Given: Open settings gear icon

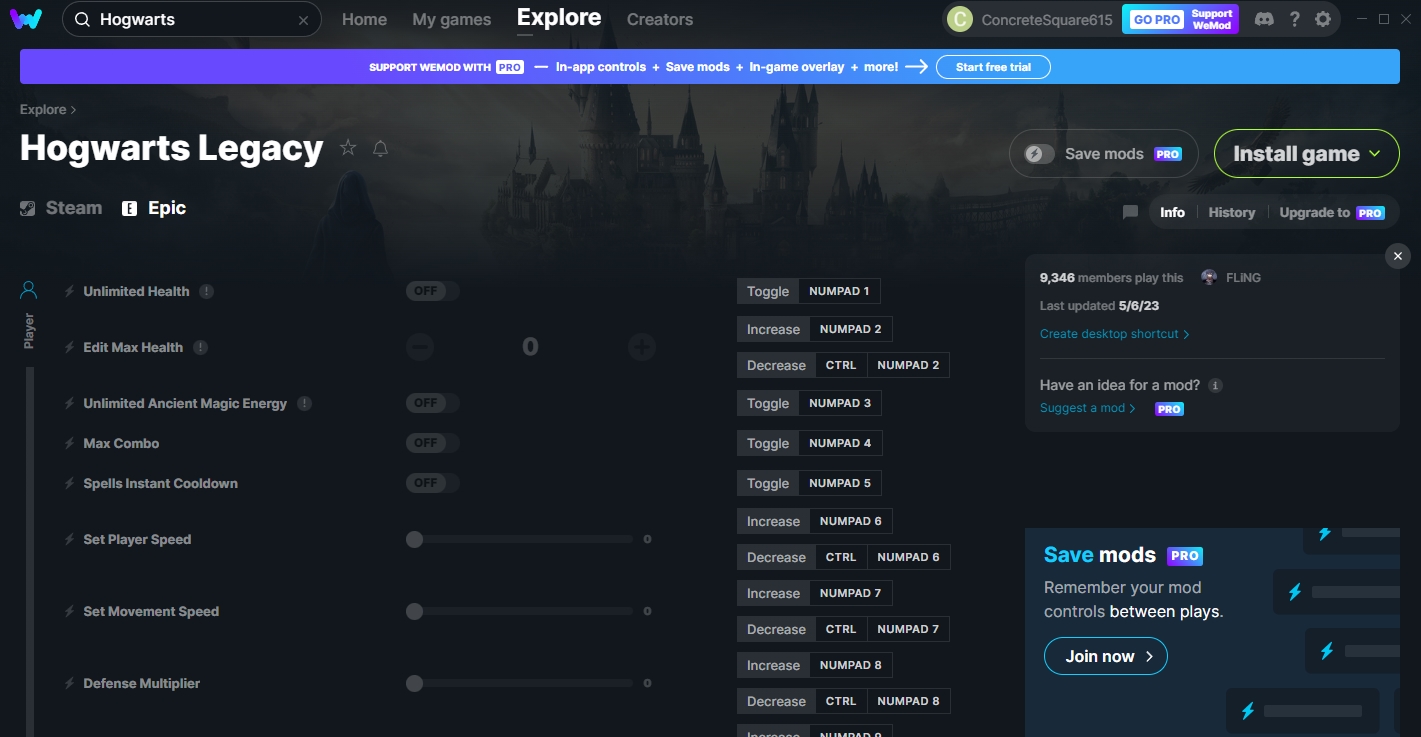Looking at the screenshot, I should click(1323, 19).
